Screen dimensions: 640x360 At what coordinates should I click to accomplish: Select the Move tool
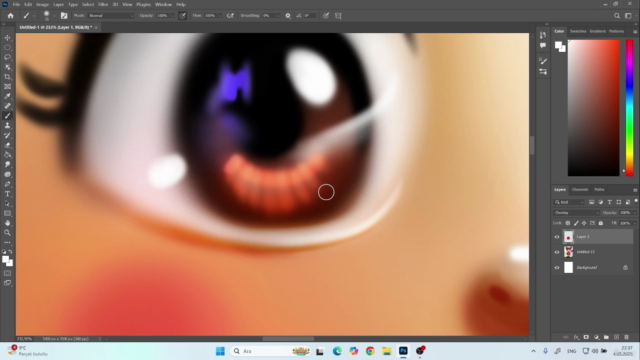pyautogui.click(x=7, y=38)
